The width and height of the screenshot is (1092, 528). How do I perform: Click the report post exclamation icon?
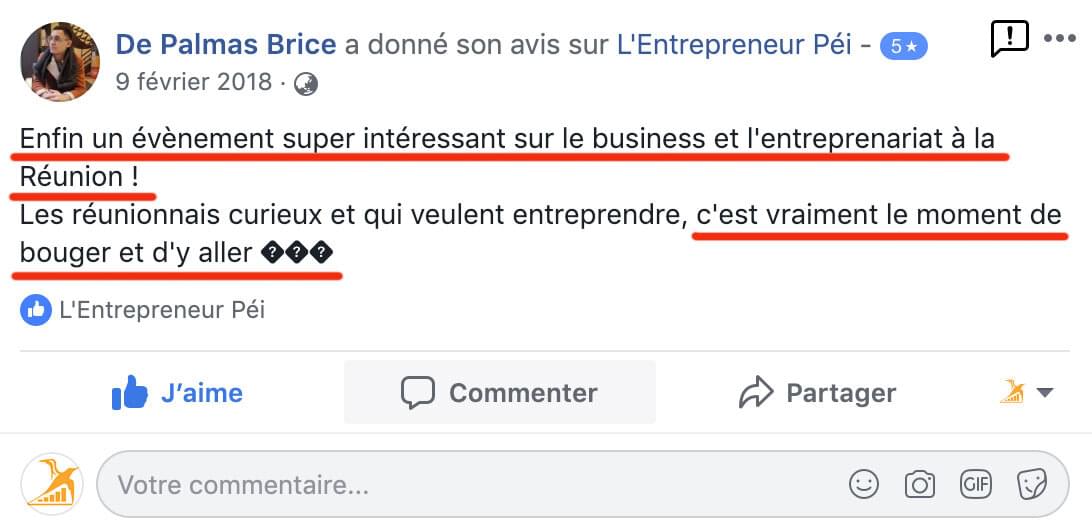1009,39
